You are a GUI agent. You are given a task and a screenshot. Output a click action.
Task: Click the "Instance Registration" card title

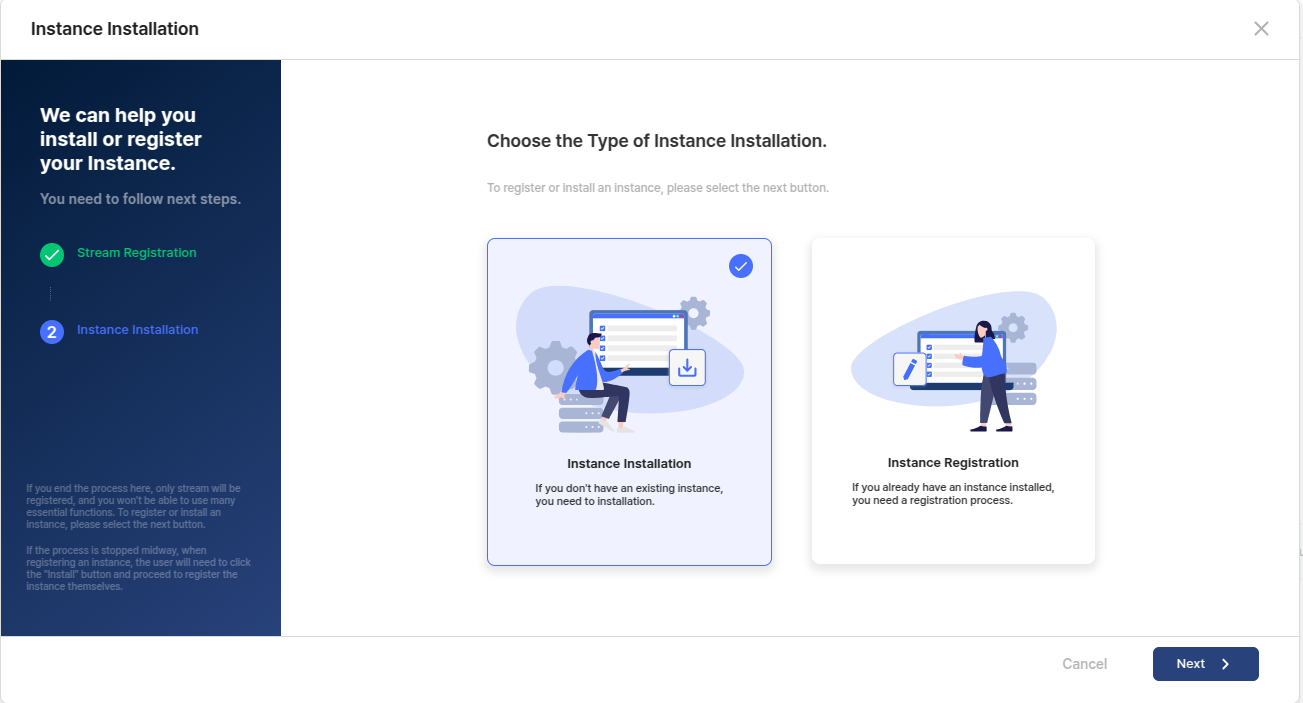pos(953,463)
